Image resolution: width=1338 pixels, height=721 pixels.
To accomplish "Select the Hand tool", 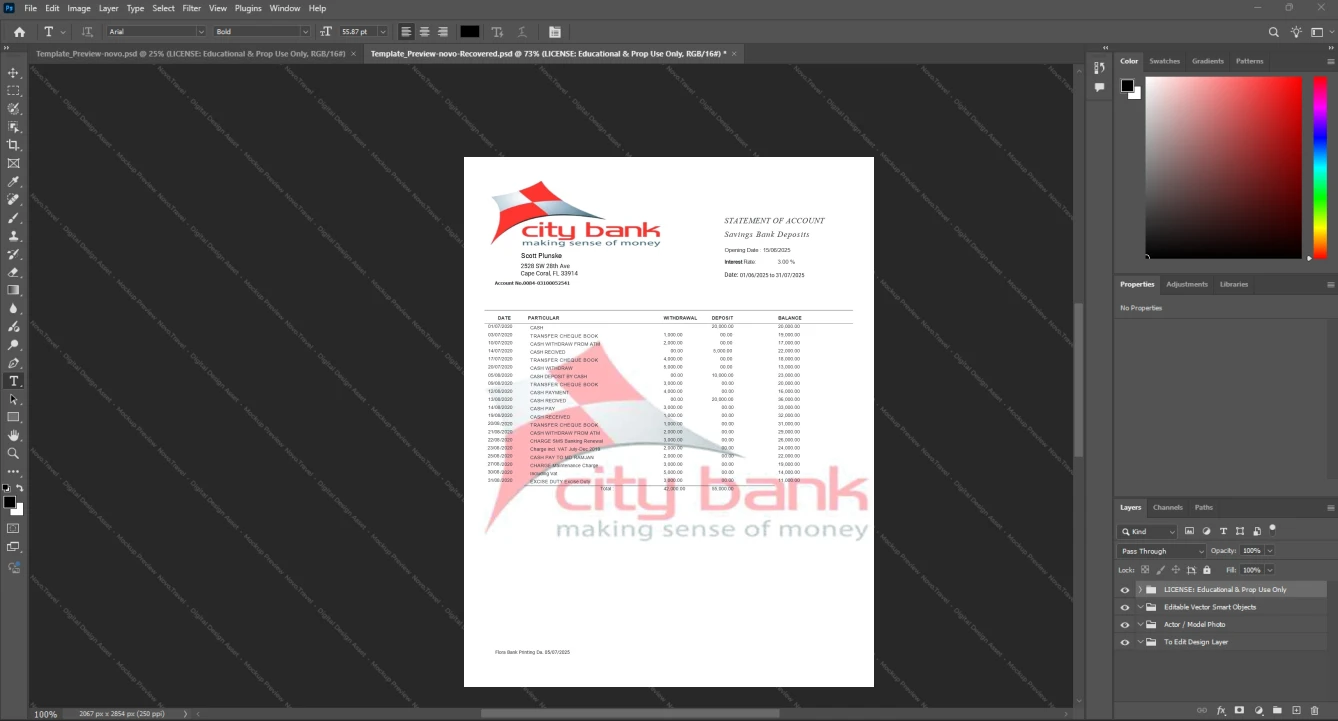I will click(x=13, y=435).
